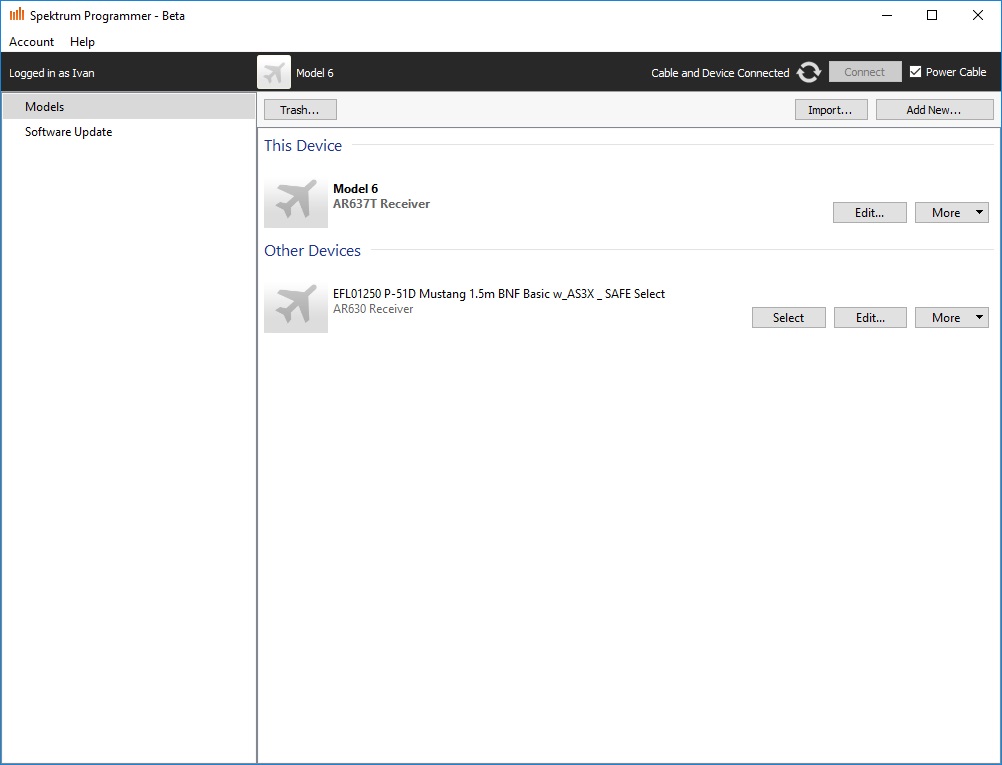Edit the P-51D Mustang AR630 model
Viewport: 1002px width, 765px height.
click(x=870, y=318)
